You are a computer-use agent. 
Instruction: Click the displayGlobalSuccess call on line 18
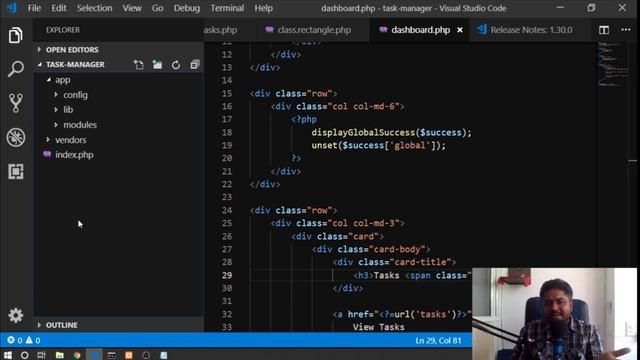pyautogui.click(x=391, y=132)
